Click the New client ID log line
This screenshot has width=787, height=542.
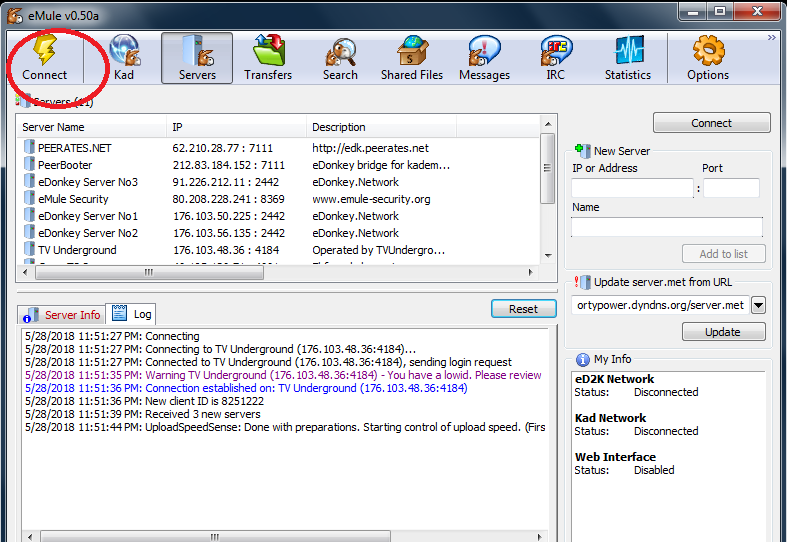145,401
